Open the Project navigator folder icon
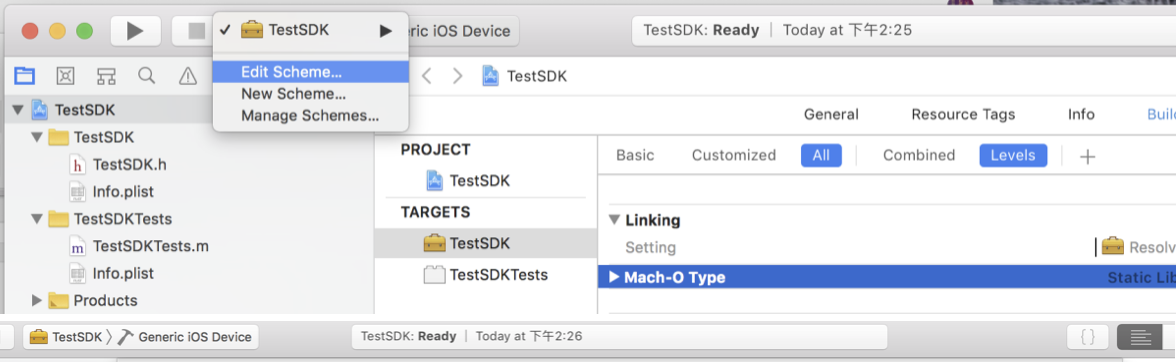 click(25, 75)
